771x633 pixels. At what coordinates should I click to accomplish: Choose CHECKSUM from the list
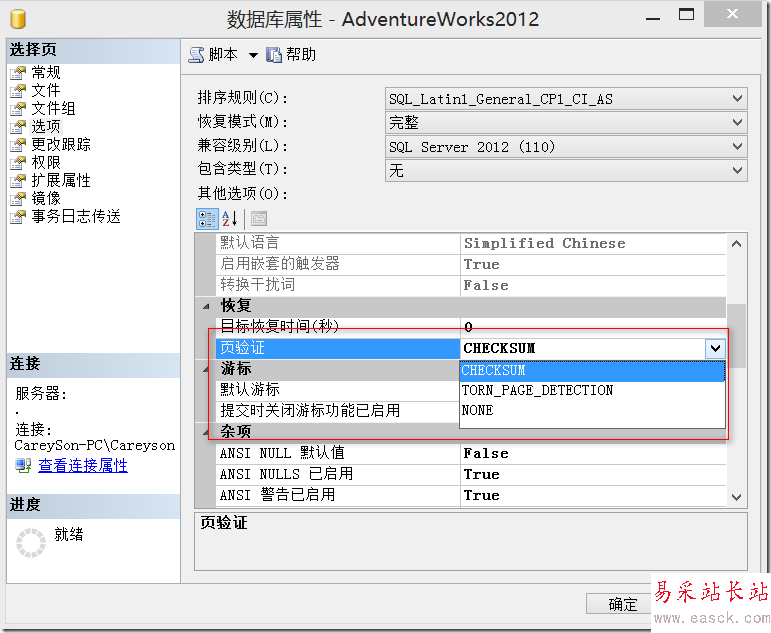click(592, 371)
